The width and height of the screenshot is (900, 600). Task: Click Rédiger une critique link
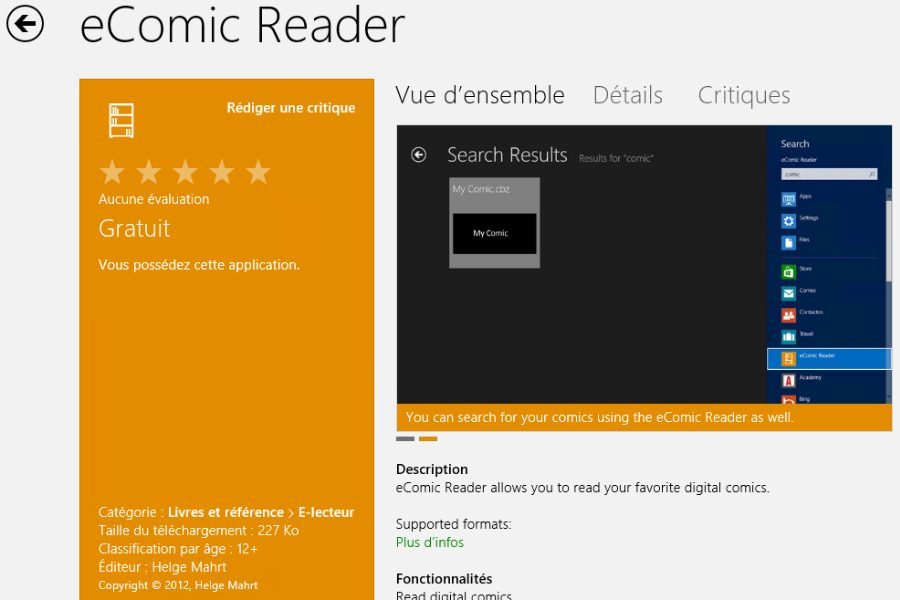(290, 108)
